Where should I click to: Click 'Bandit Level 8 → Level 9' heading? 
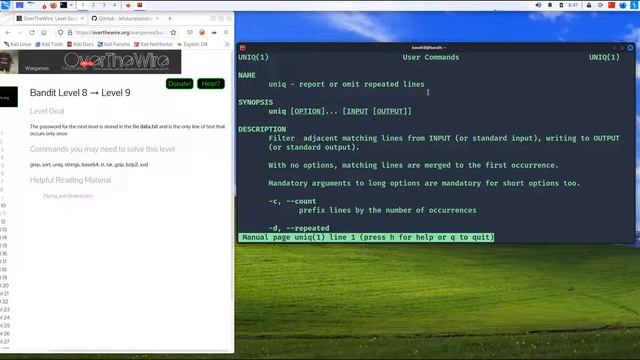pos(80,93)
